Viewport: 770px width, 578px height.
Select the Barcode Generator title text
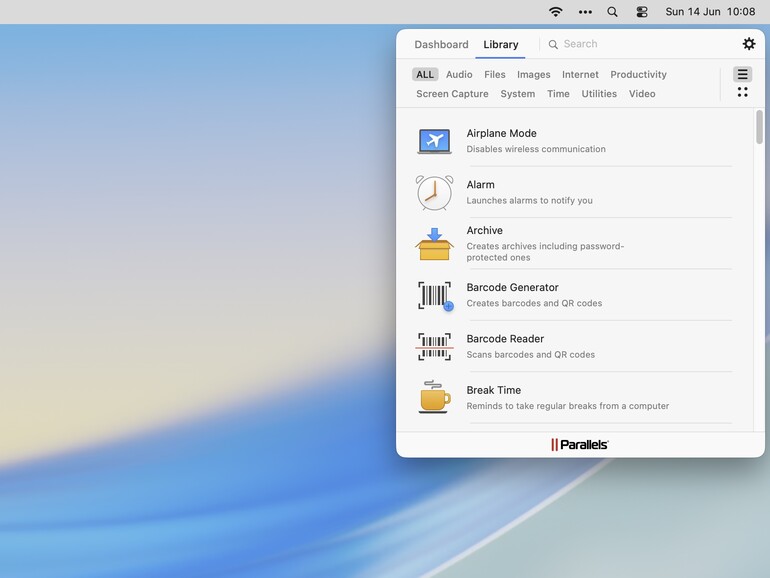(x=512, y=287)
